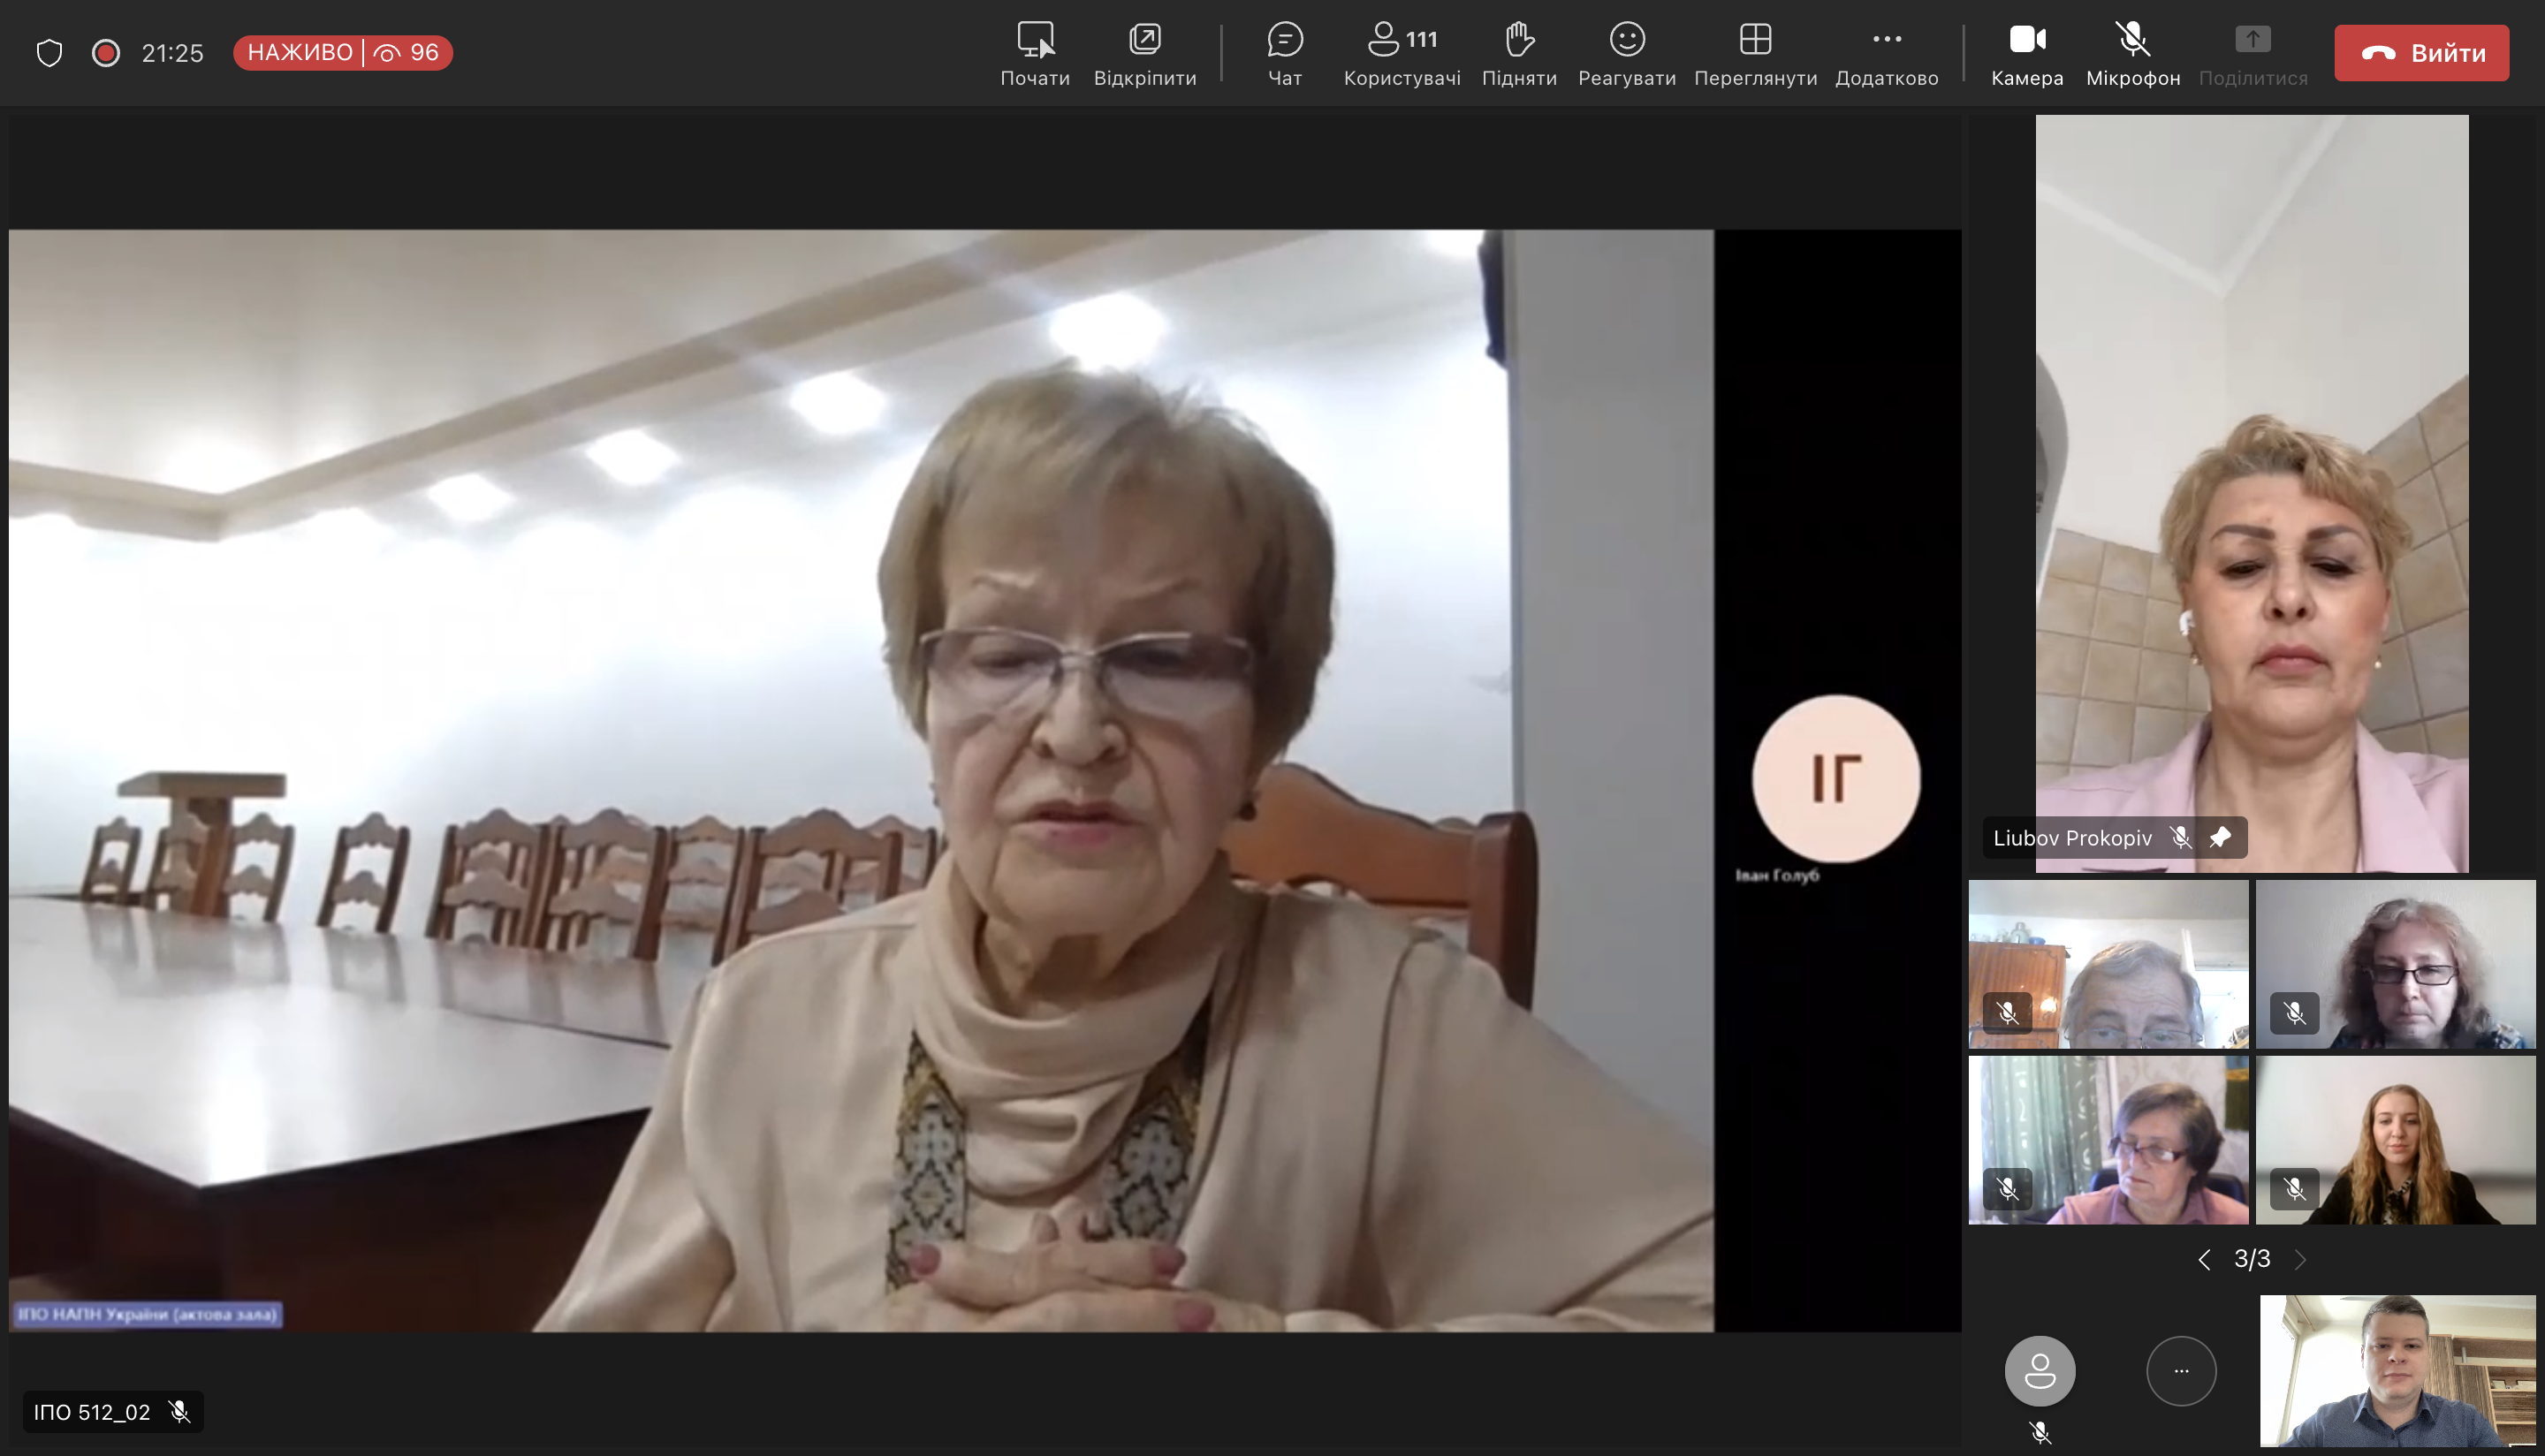
Task: Click the shield security icon
Action: (x=49, y=52)
